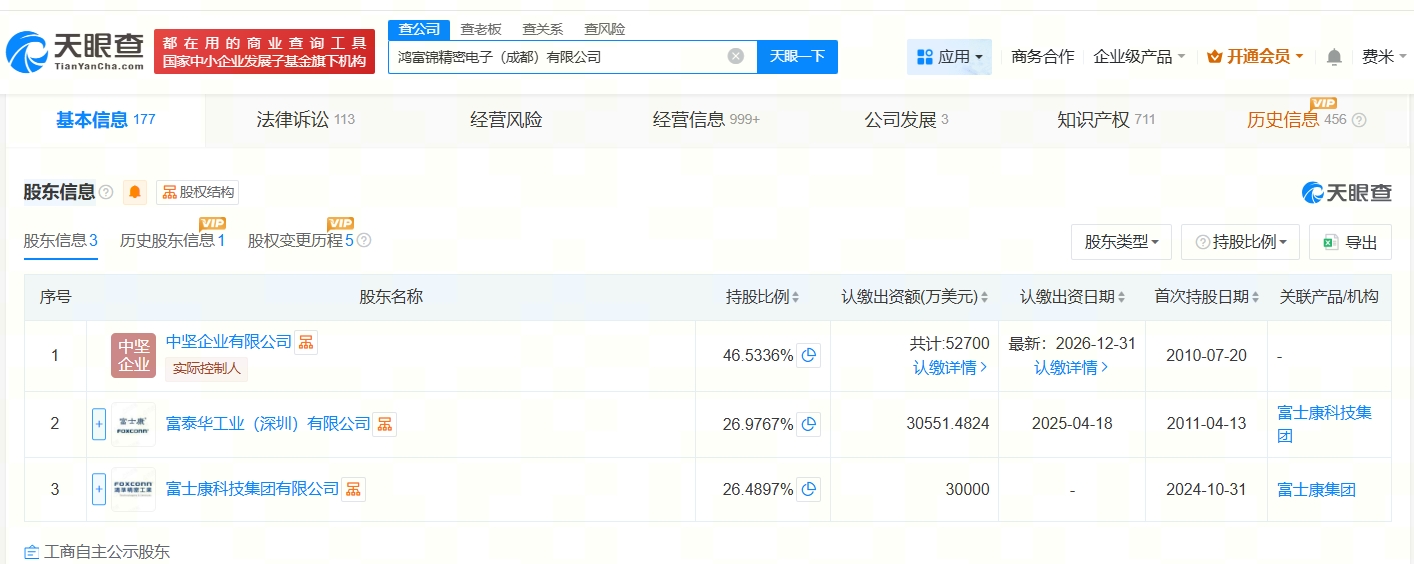Click date cell 2010-07-20
This screenshot has height=564, width=1414.
pos(1206,355)
